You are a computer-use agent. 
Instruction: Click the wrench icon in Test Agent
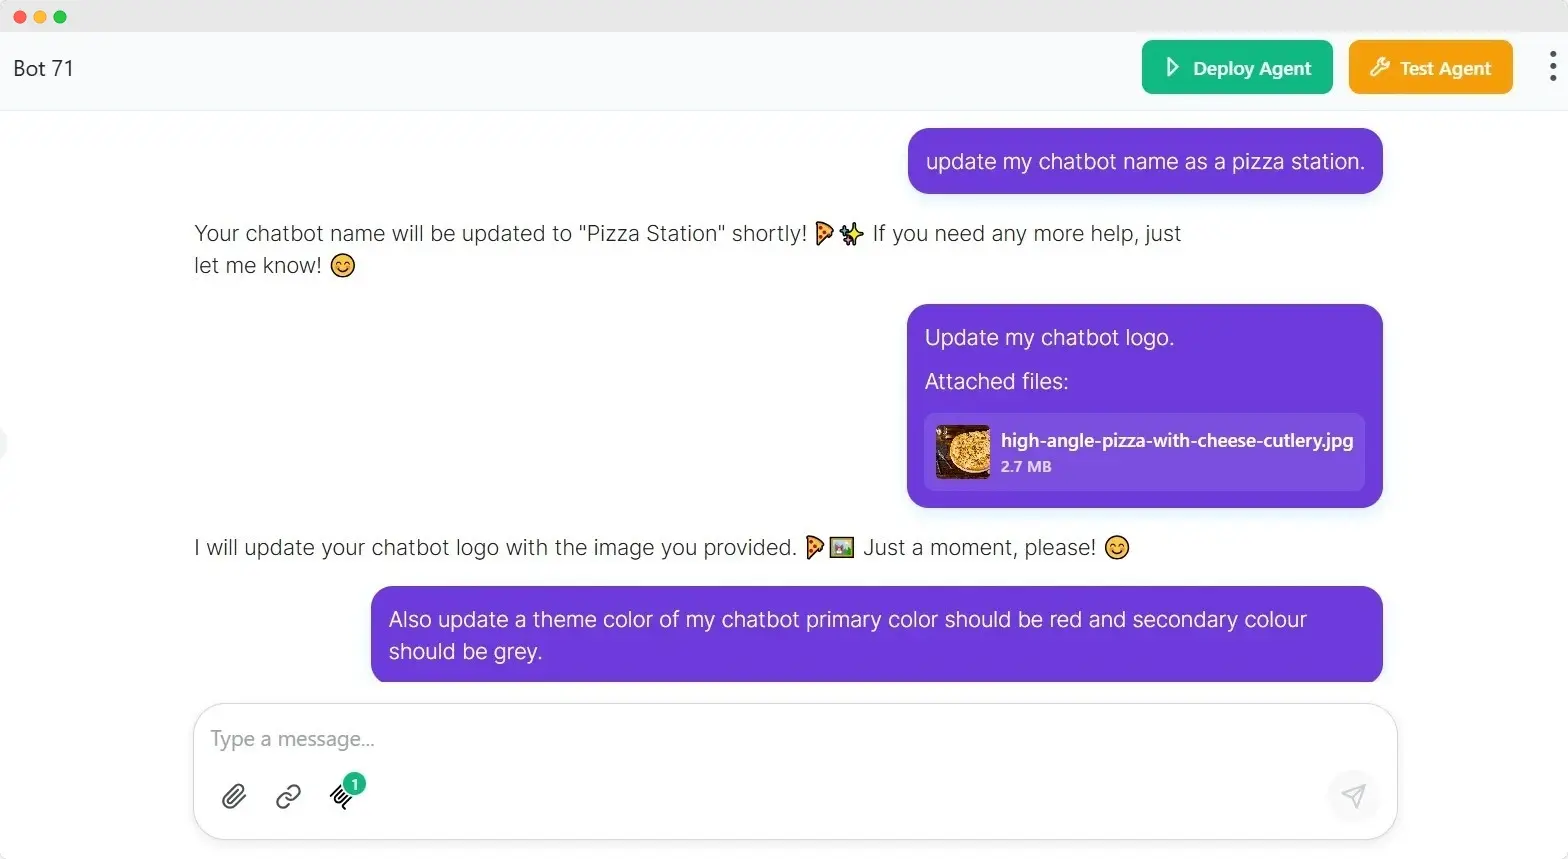pyautogui.click(x=1380, y=67)
